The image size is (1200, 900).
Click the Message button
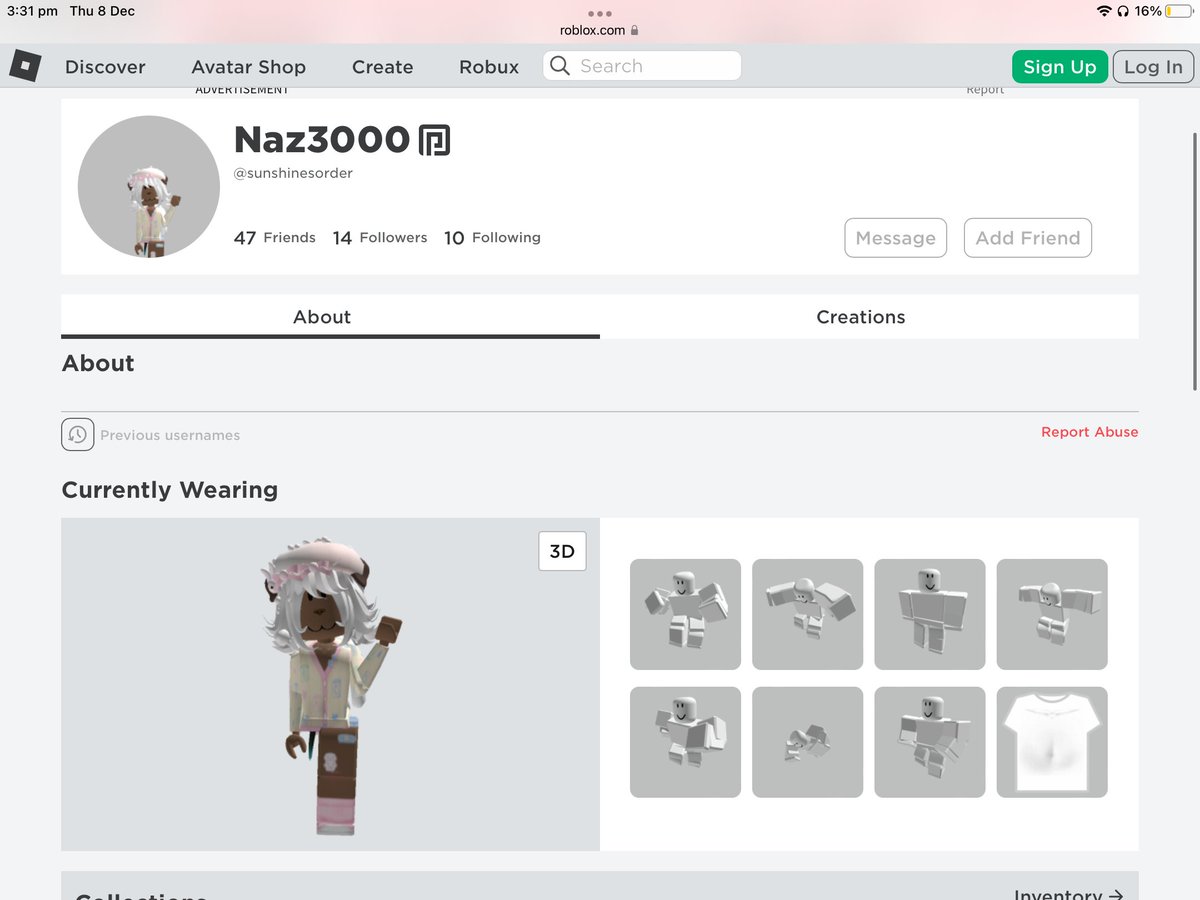tap(896, 238)
